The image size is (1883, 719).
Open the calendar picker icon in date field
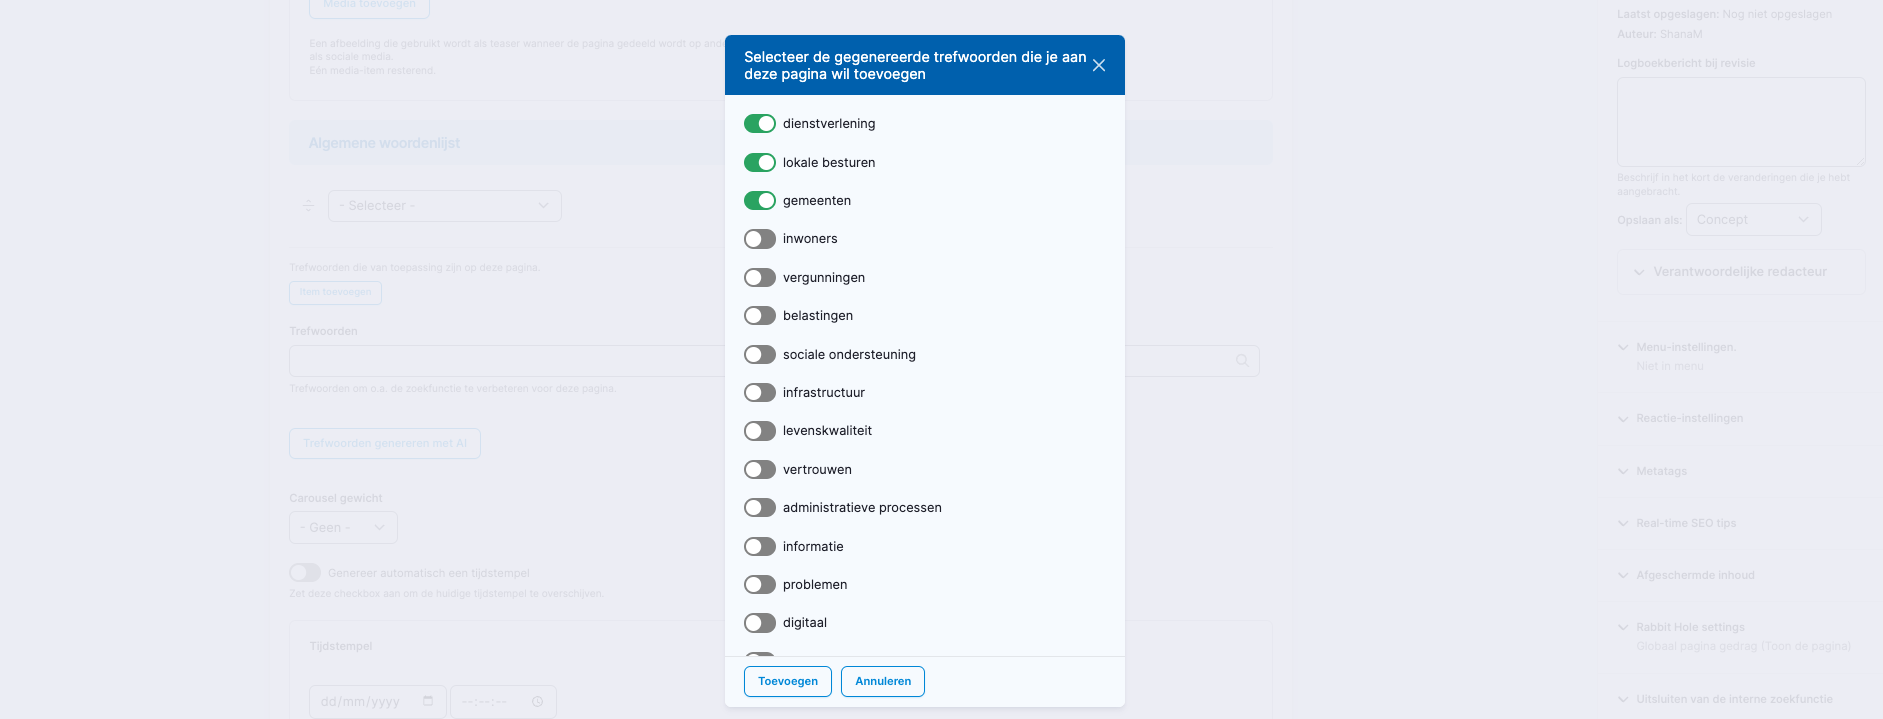[x=428, y=701]
